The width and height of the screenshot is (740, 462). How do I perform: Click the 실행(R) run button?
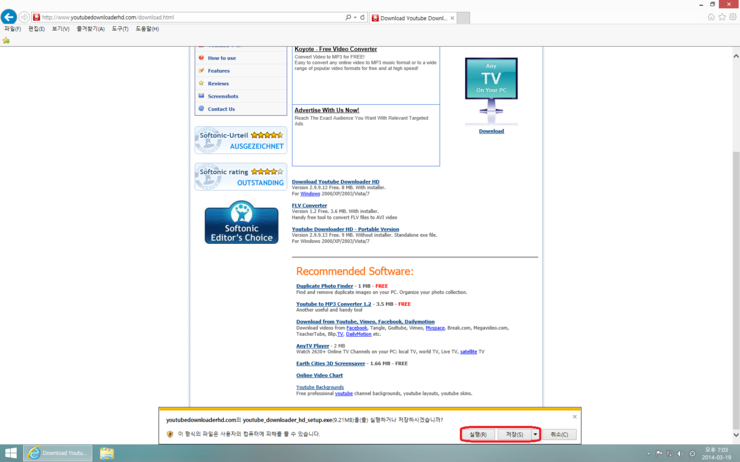coord(478,434)
